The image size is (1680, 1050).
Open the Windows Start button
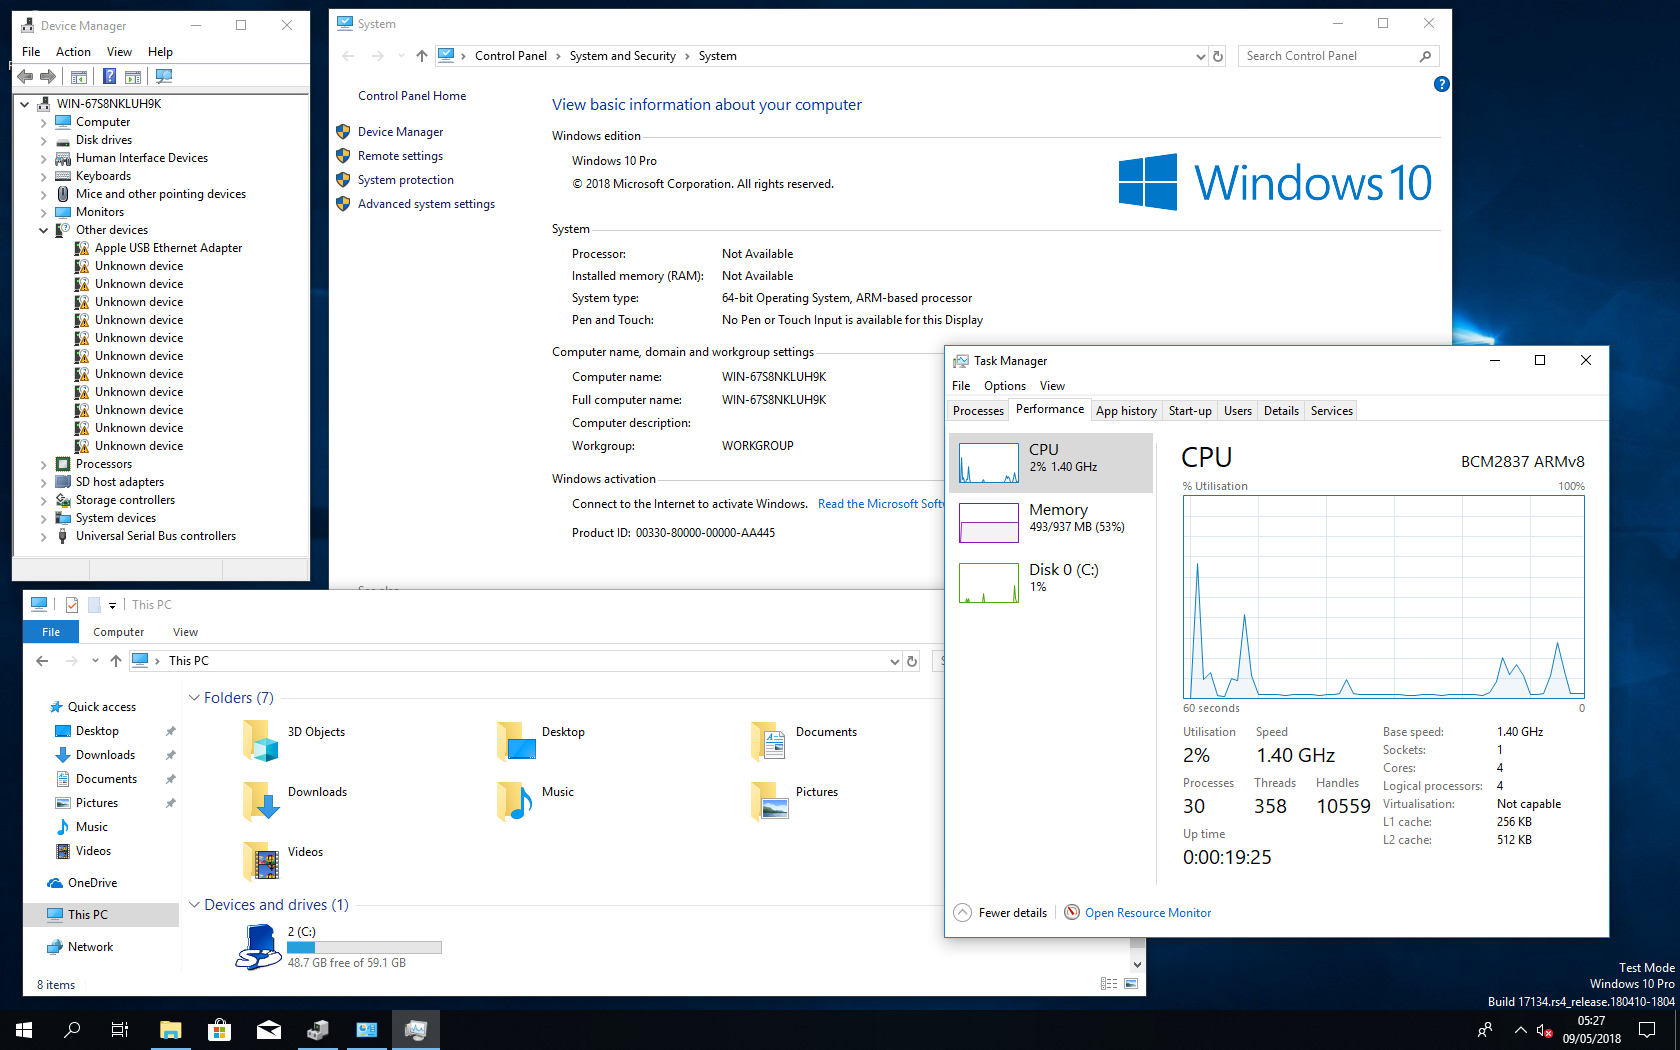pos(24,1029)
